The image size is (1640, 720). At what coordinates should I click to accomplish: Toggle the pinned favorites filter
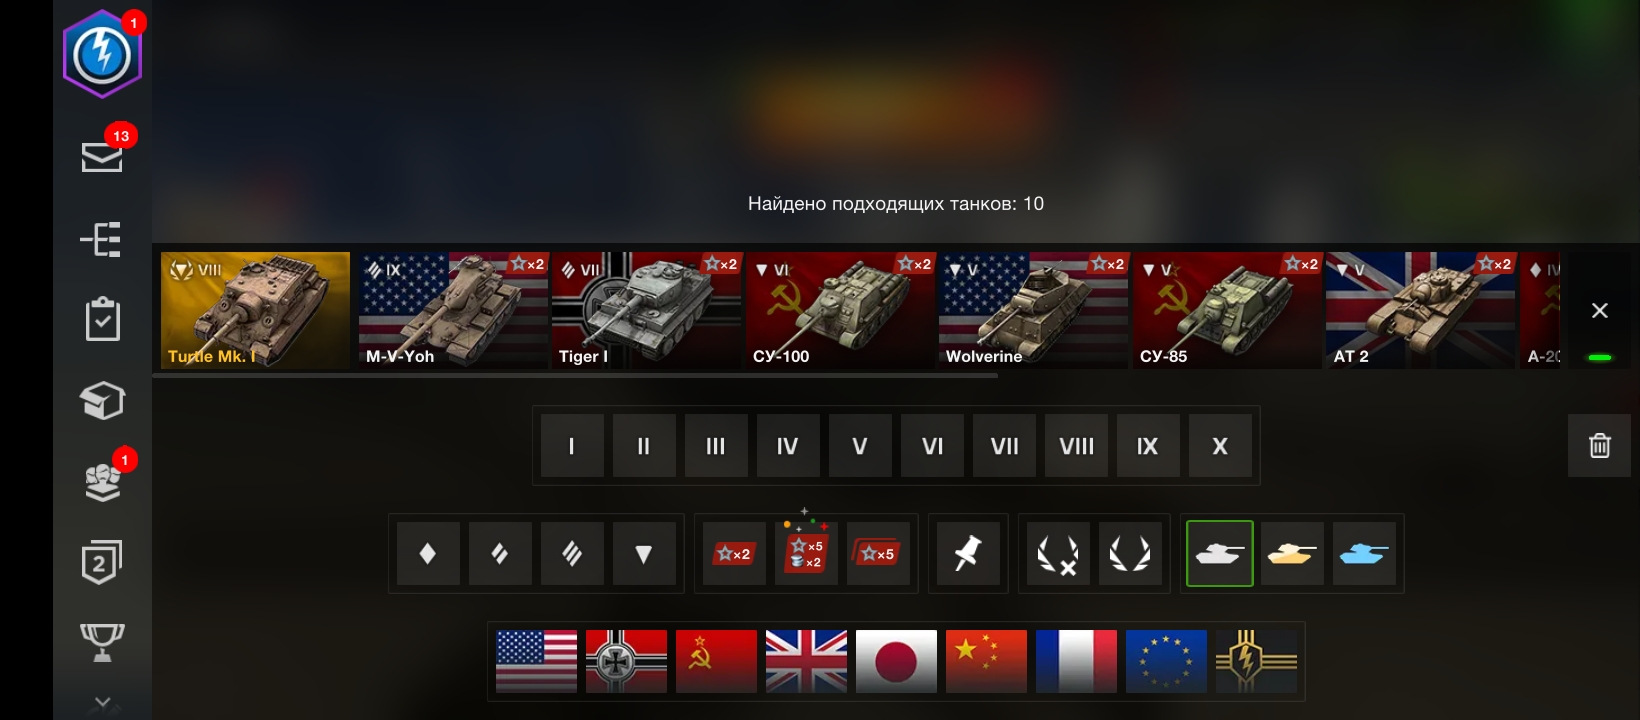point(967,553)
